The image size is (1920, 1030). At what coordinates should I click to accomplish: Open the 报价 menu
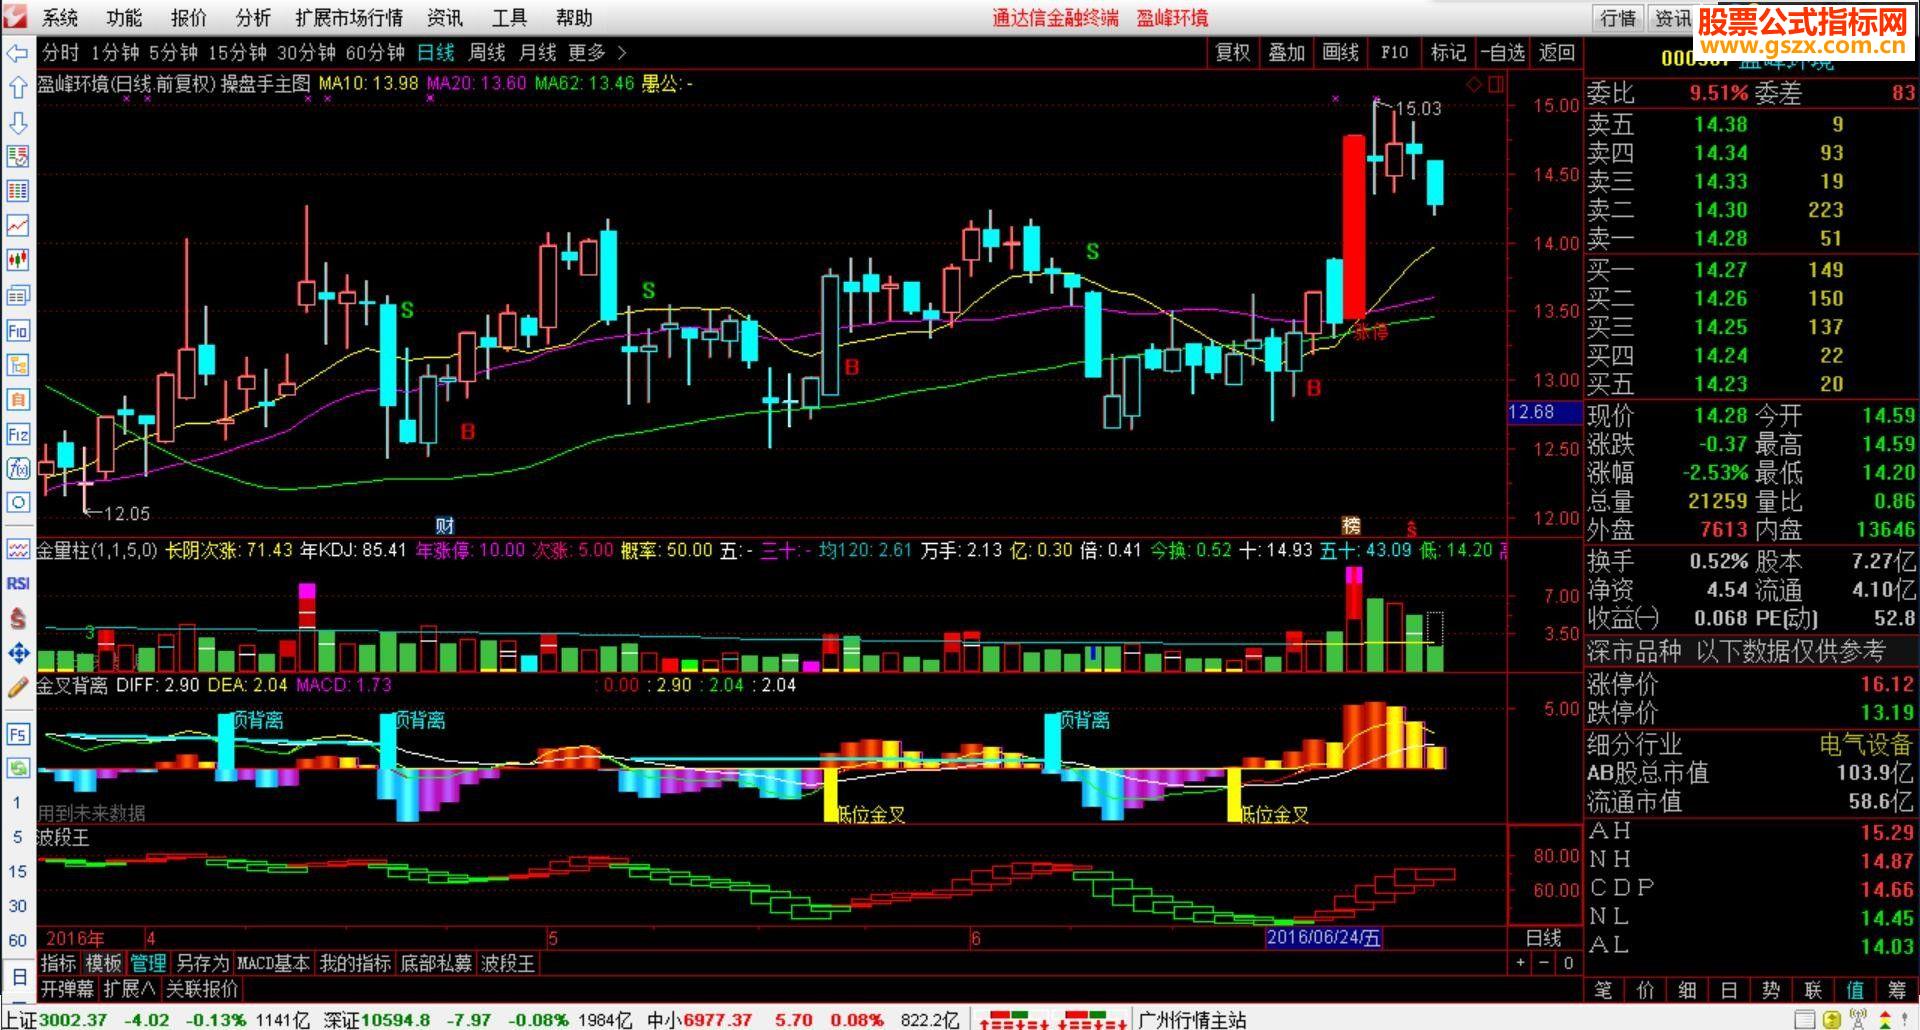coord(188,18)
